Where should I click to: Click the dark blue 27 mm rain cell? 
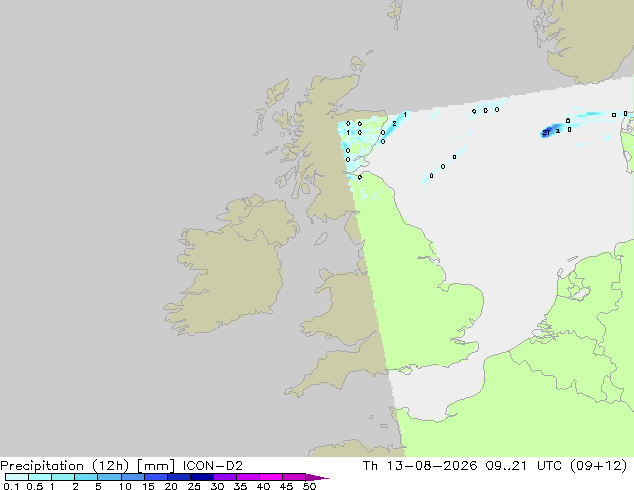coord(547,132)
